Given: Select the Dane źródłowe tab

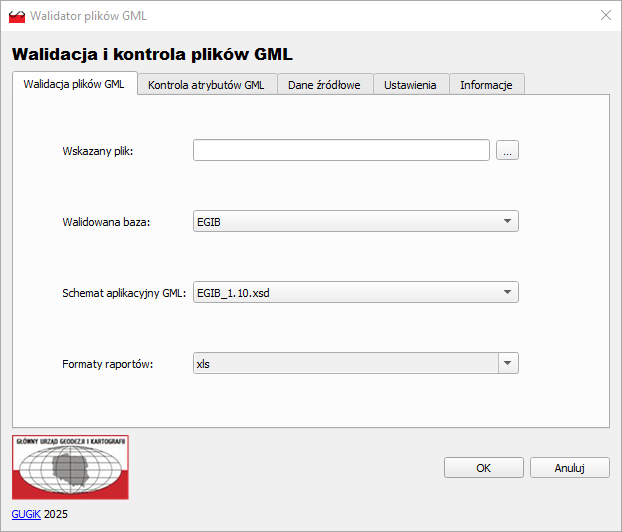Looking at the screenshot, I should pyautogui.click(x=324, y=85).
